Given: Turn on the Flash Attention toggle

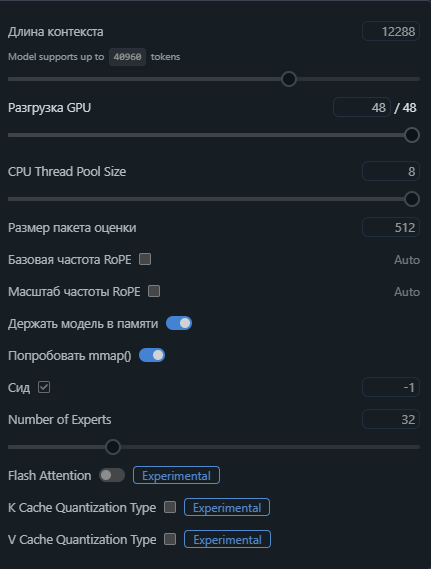Looking at the screenshot, I should tap(112, 475).
